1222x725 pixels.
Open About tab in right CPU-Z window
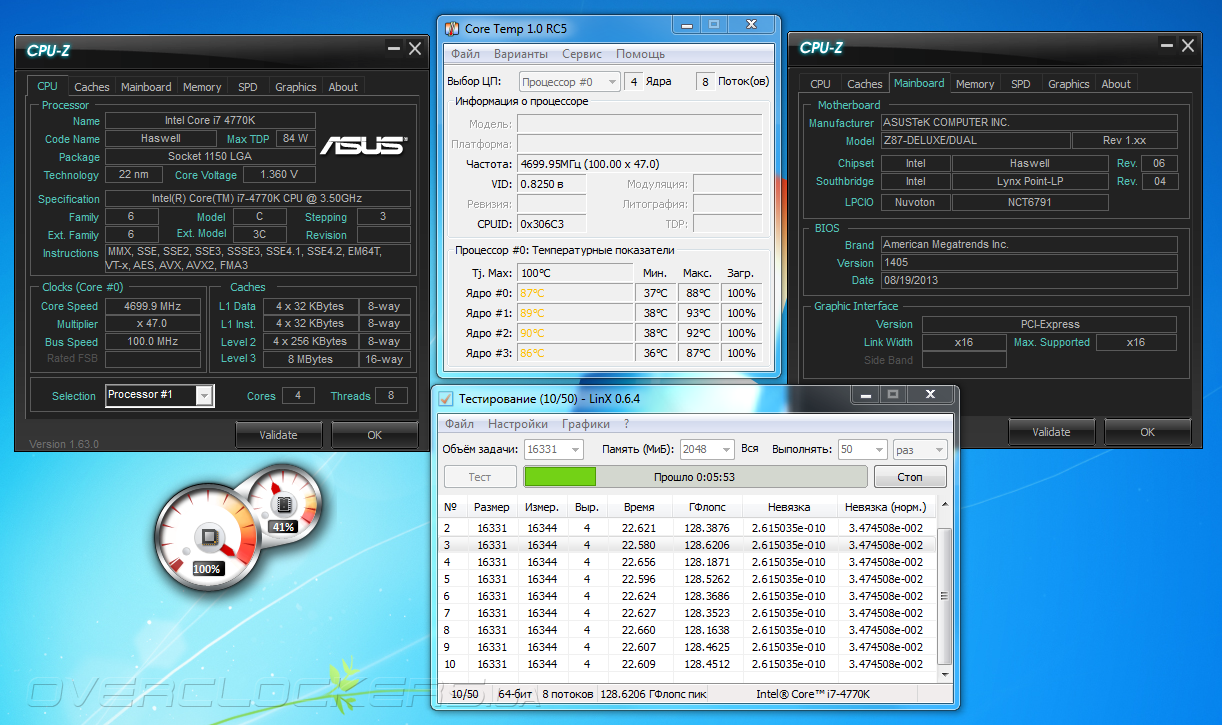point(1116,84)
